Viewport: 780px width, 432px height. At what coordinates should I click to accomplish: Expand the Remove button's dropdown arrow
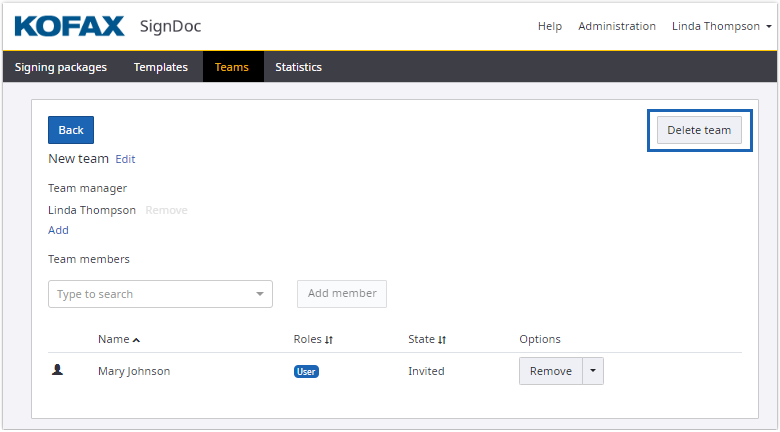(x=592, y=371)
